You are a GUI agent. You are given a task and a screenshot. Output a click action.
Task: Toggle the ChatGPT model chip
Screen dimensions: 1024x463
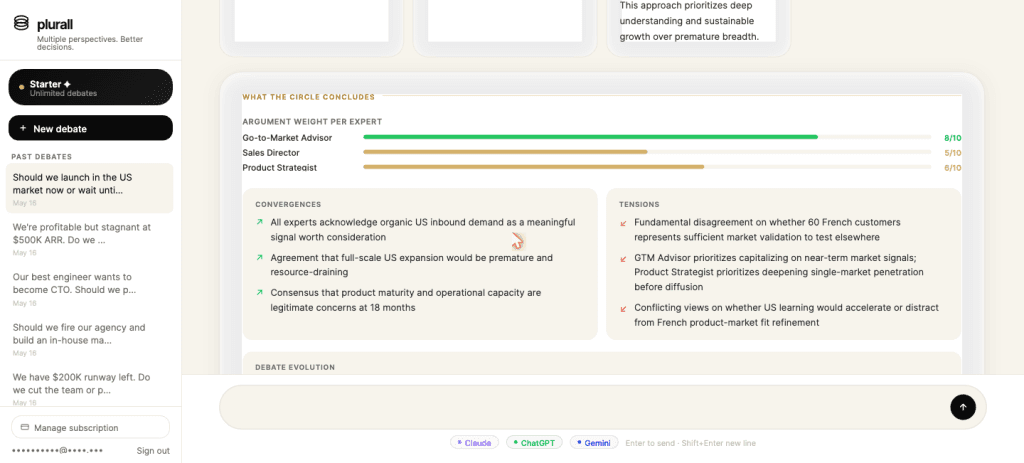(534, 443)
